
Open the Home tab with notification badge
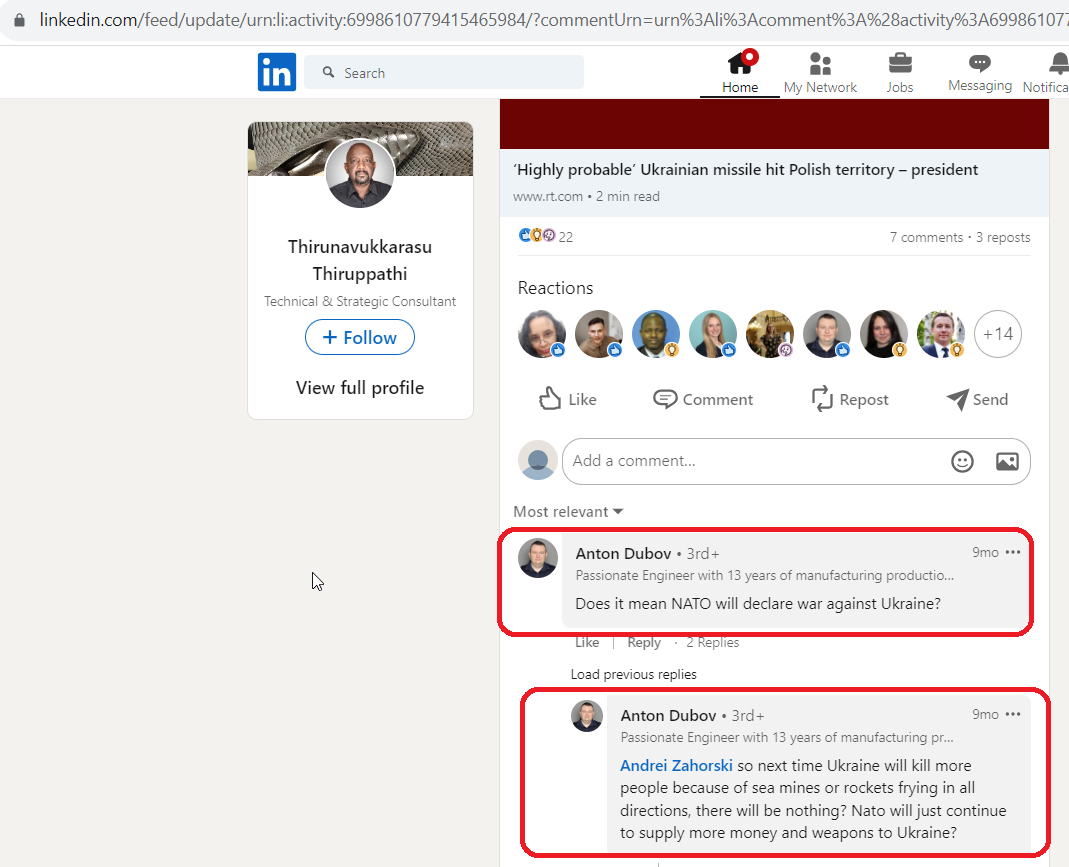[740, 72]
